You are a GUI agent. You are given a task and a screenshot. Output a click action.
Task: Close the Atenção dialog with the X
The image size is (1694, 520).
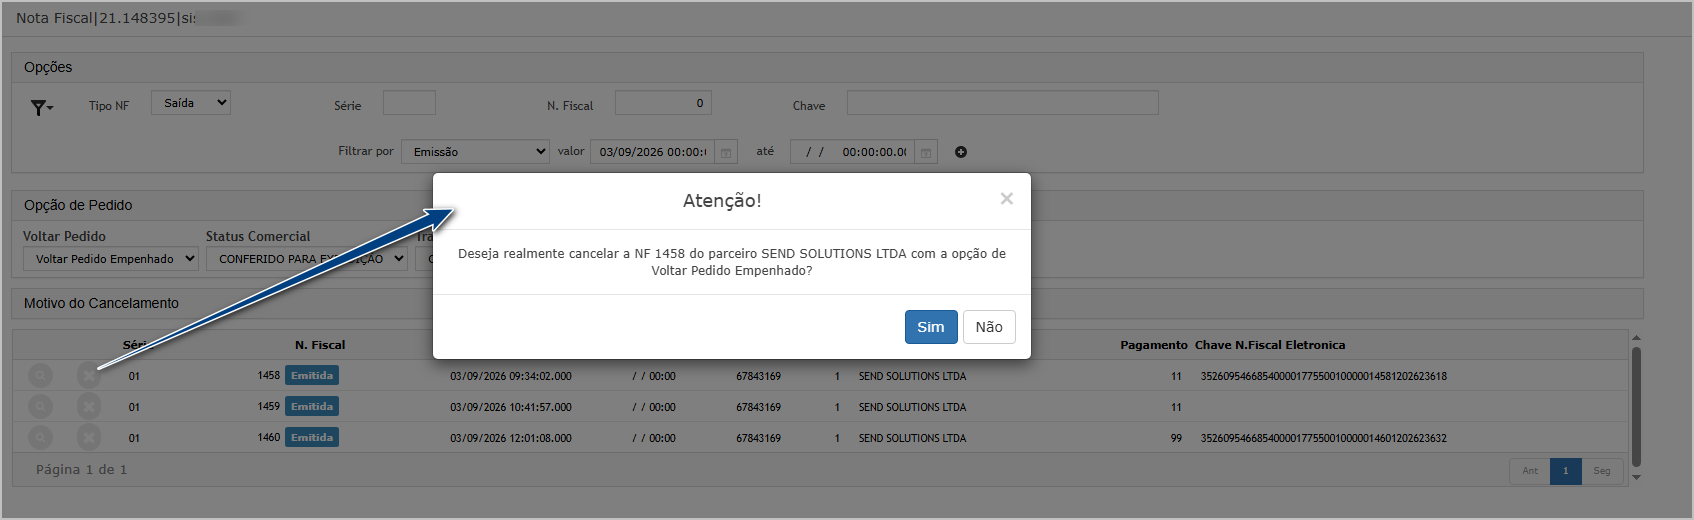[1007, 199]
